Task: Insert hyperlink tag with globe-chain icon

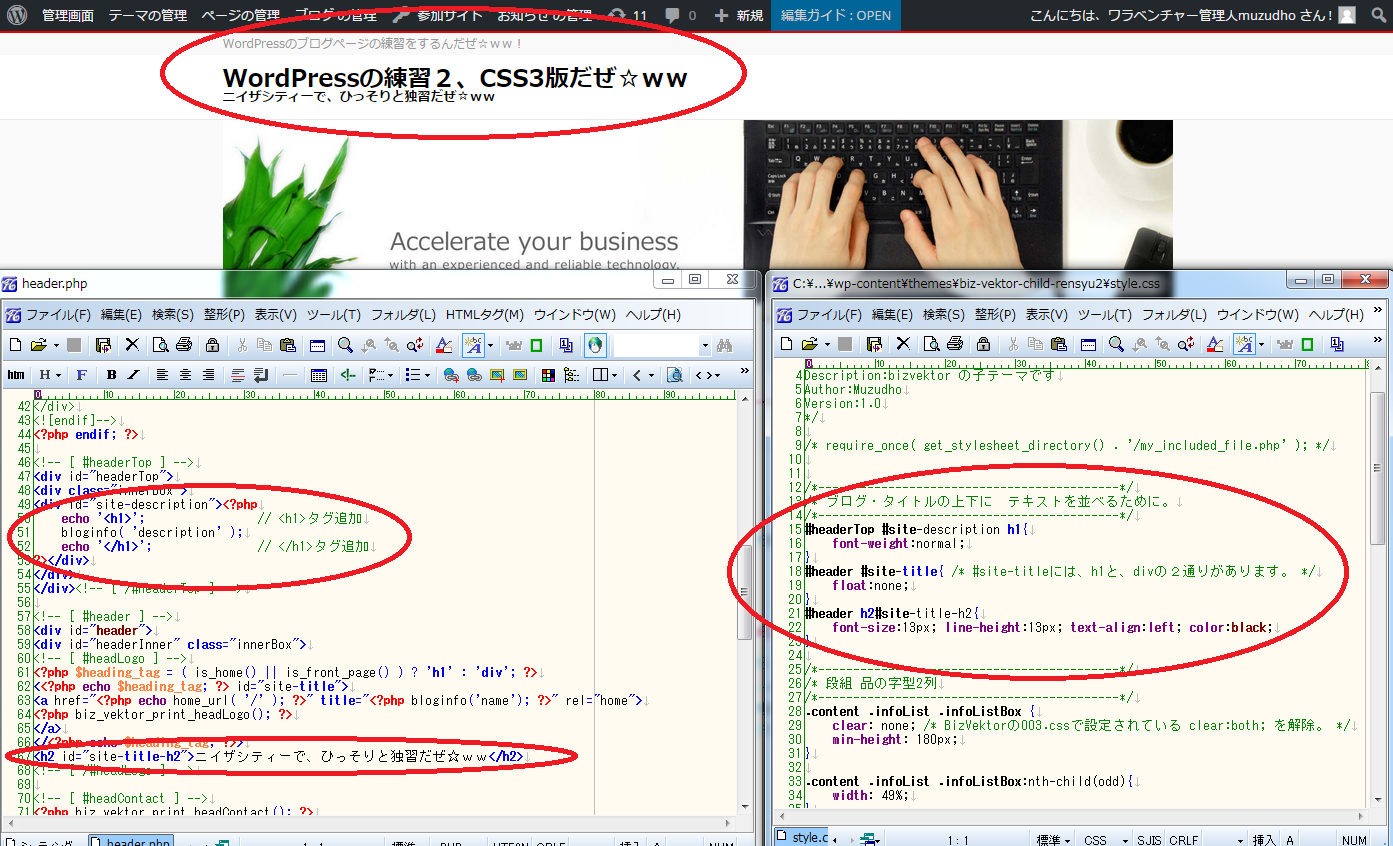Action: [x=451, y=375]
